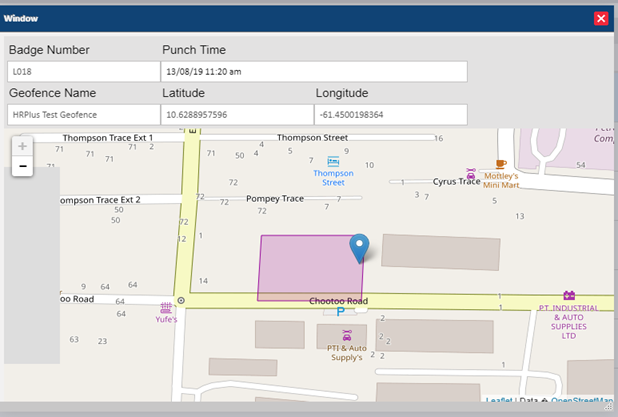Close the Window dialog with red X
Viewport: 618px width, 417px height.
(x=601, y=19)
